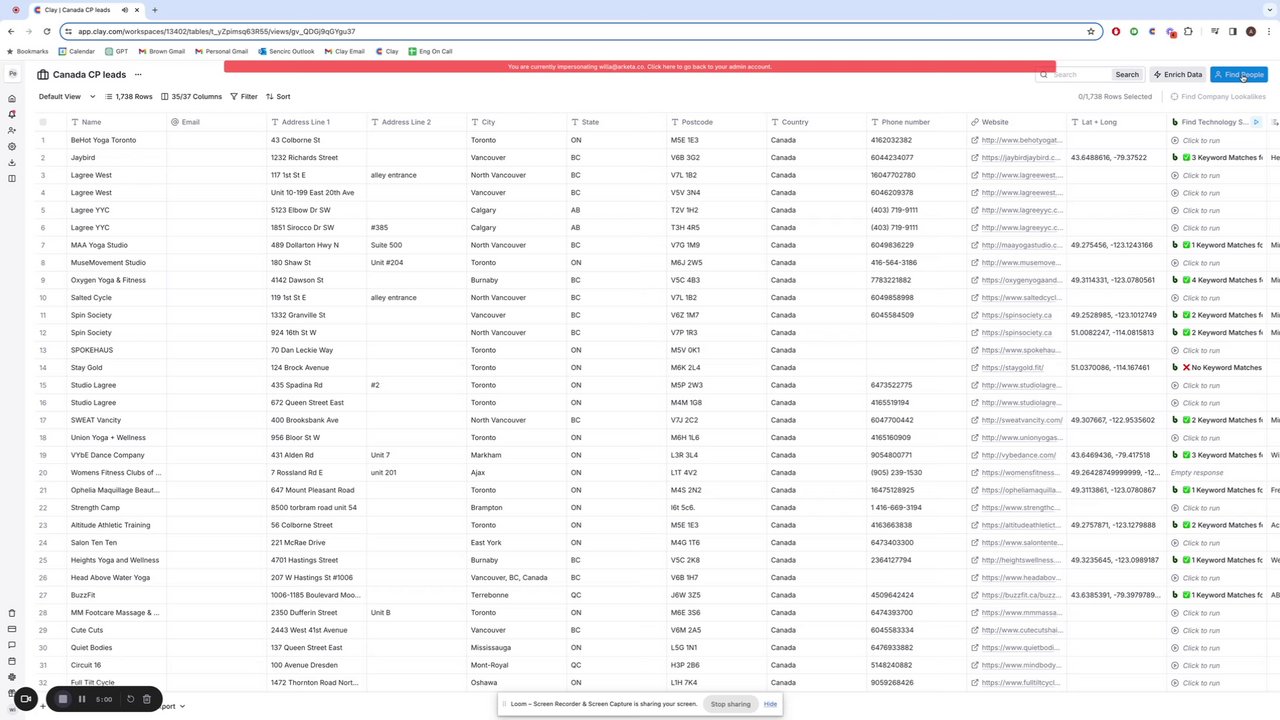
Task: Open the Brown Gmail bookmark
Action: (161, 51)
